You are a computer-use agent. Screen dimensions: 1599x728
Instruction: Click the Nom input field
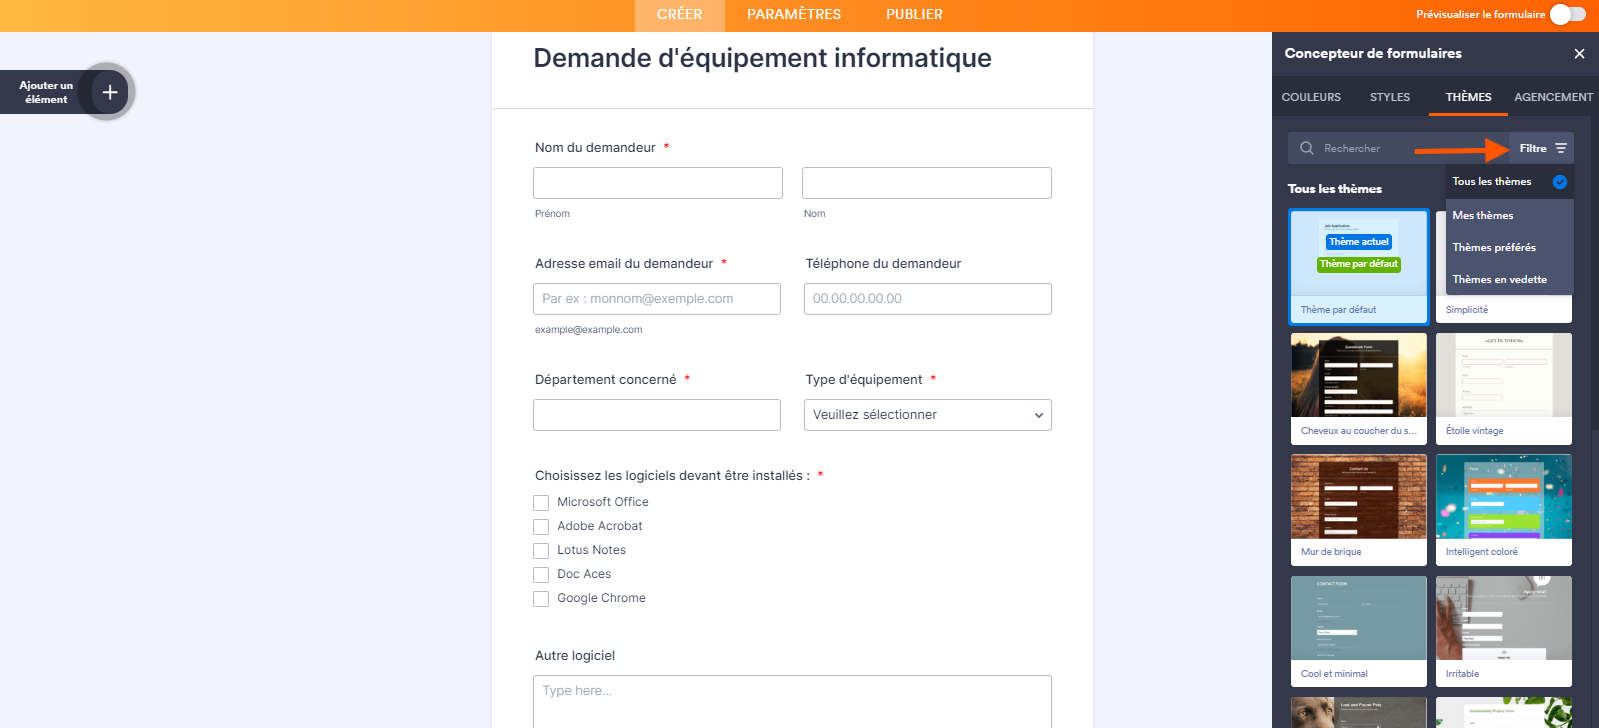[x=927, y=183]
